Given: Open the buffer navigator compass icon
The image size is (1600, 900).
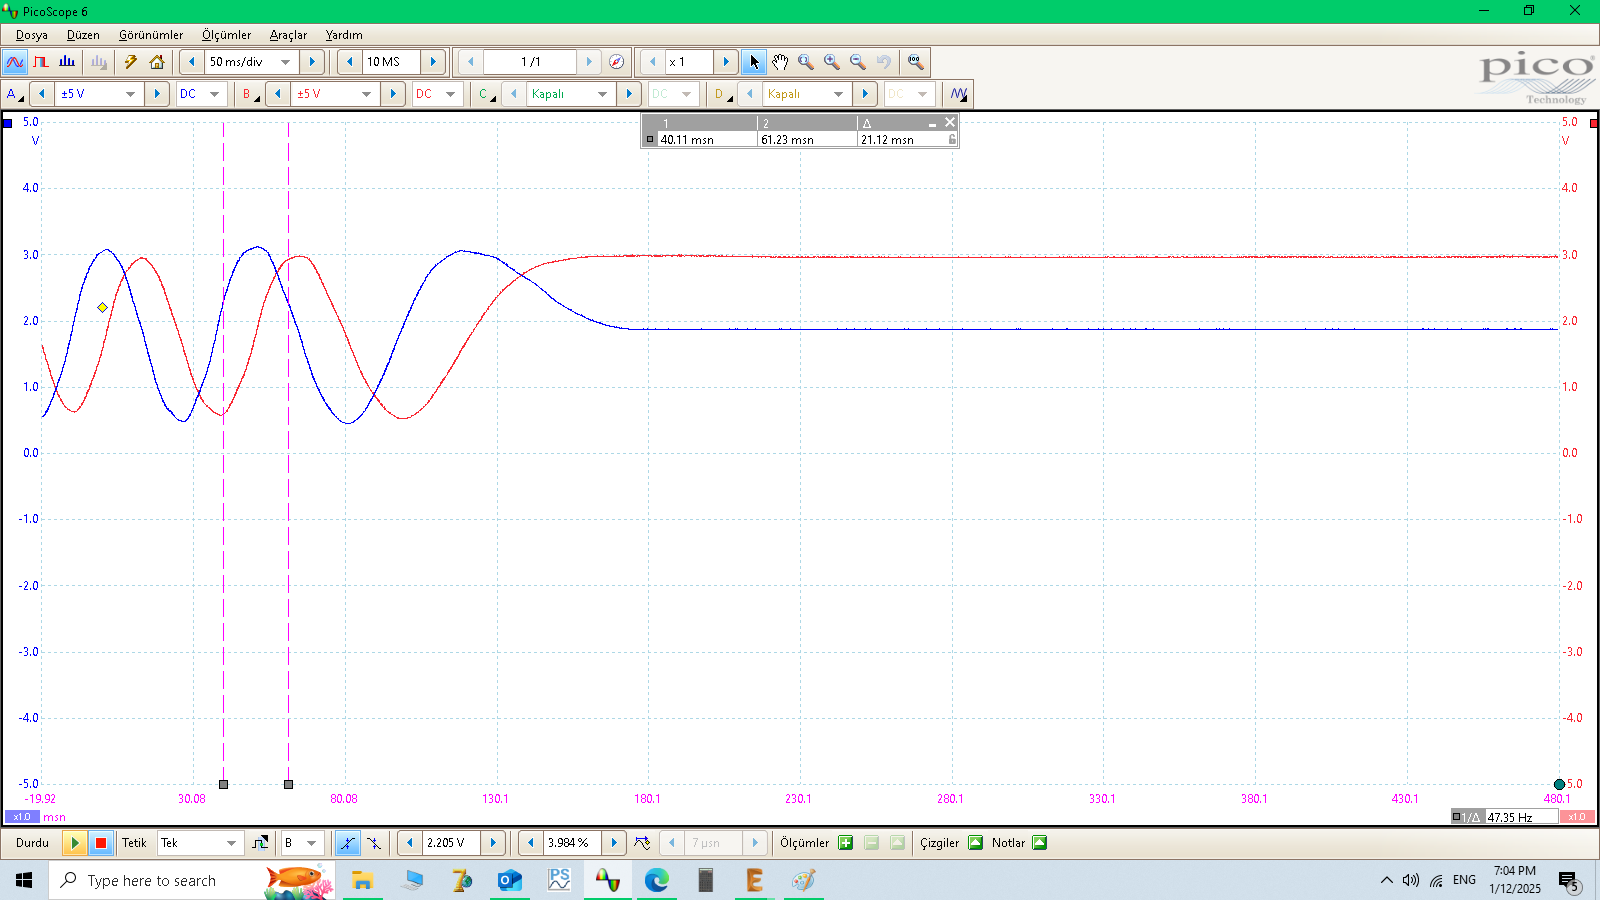Looking at the screenshot, I should (x=617, y=62).
